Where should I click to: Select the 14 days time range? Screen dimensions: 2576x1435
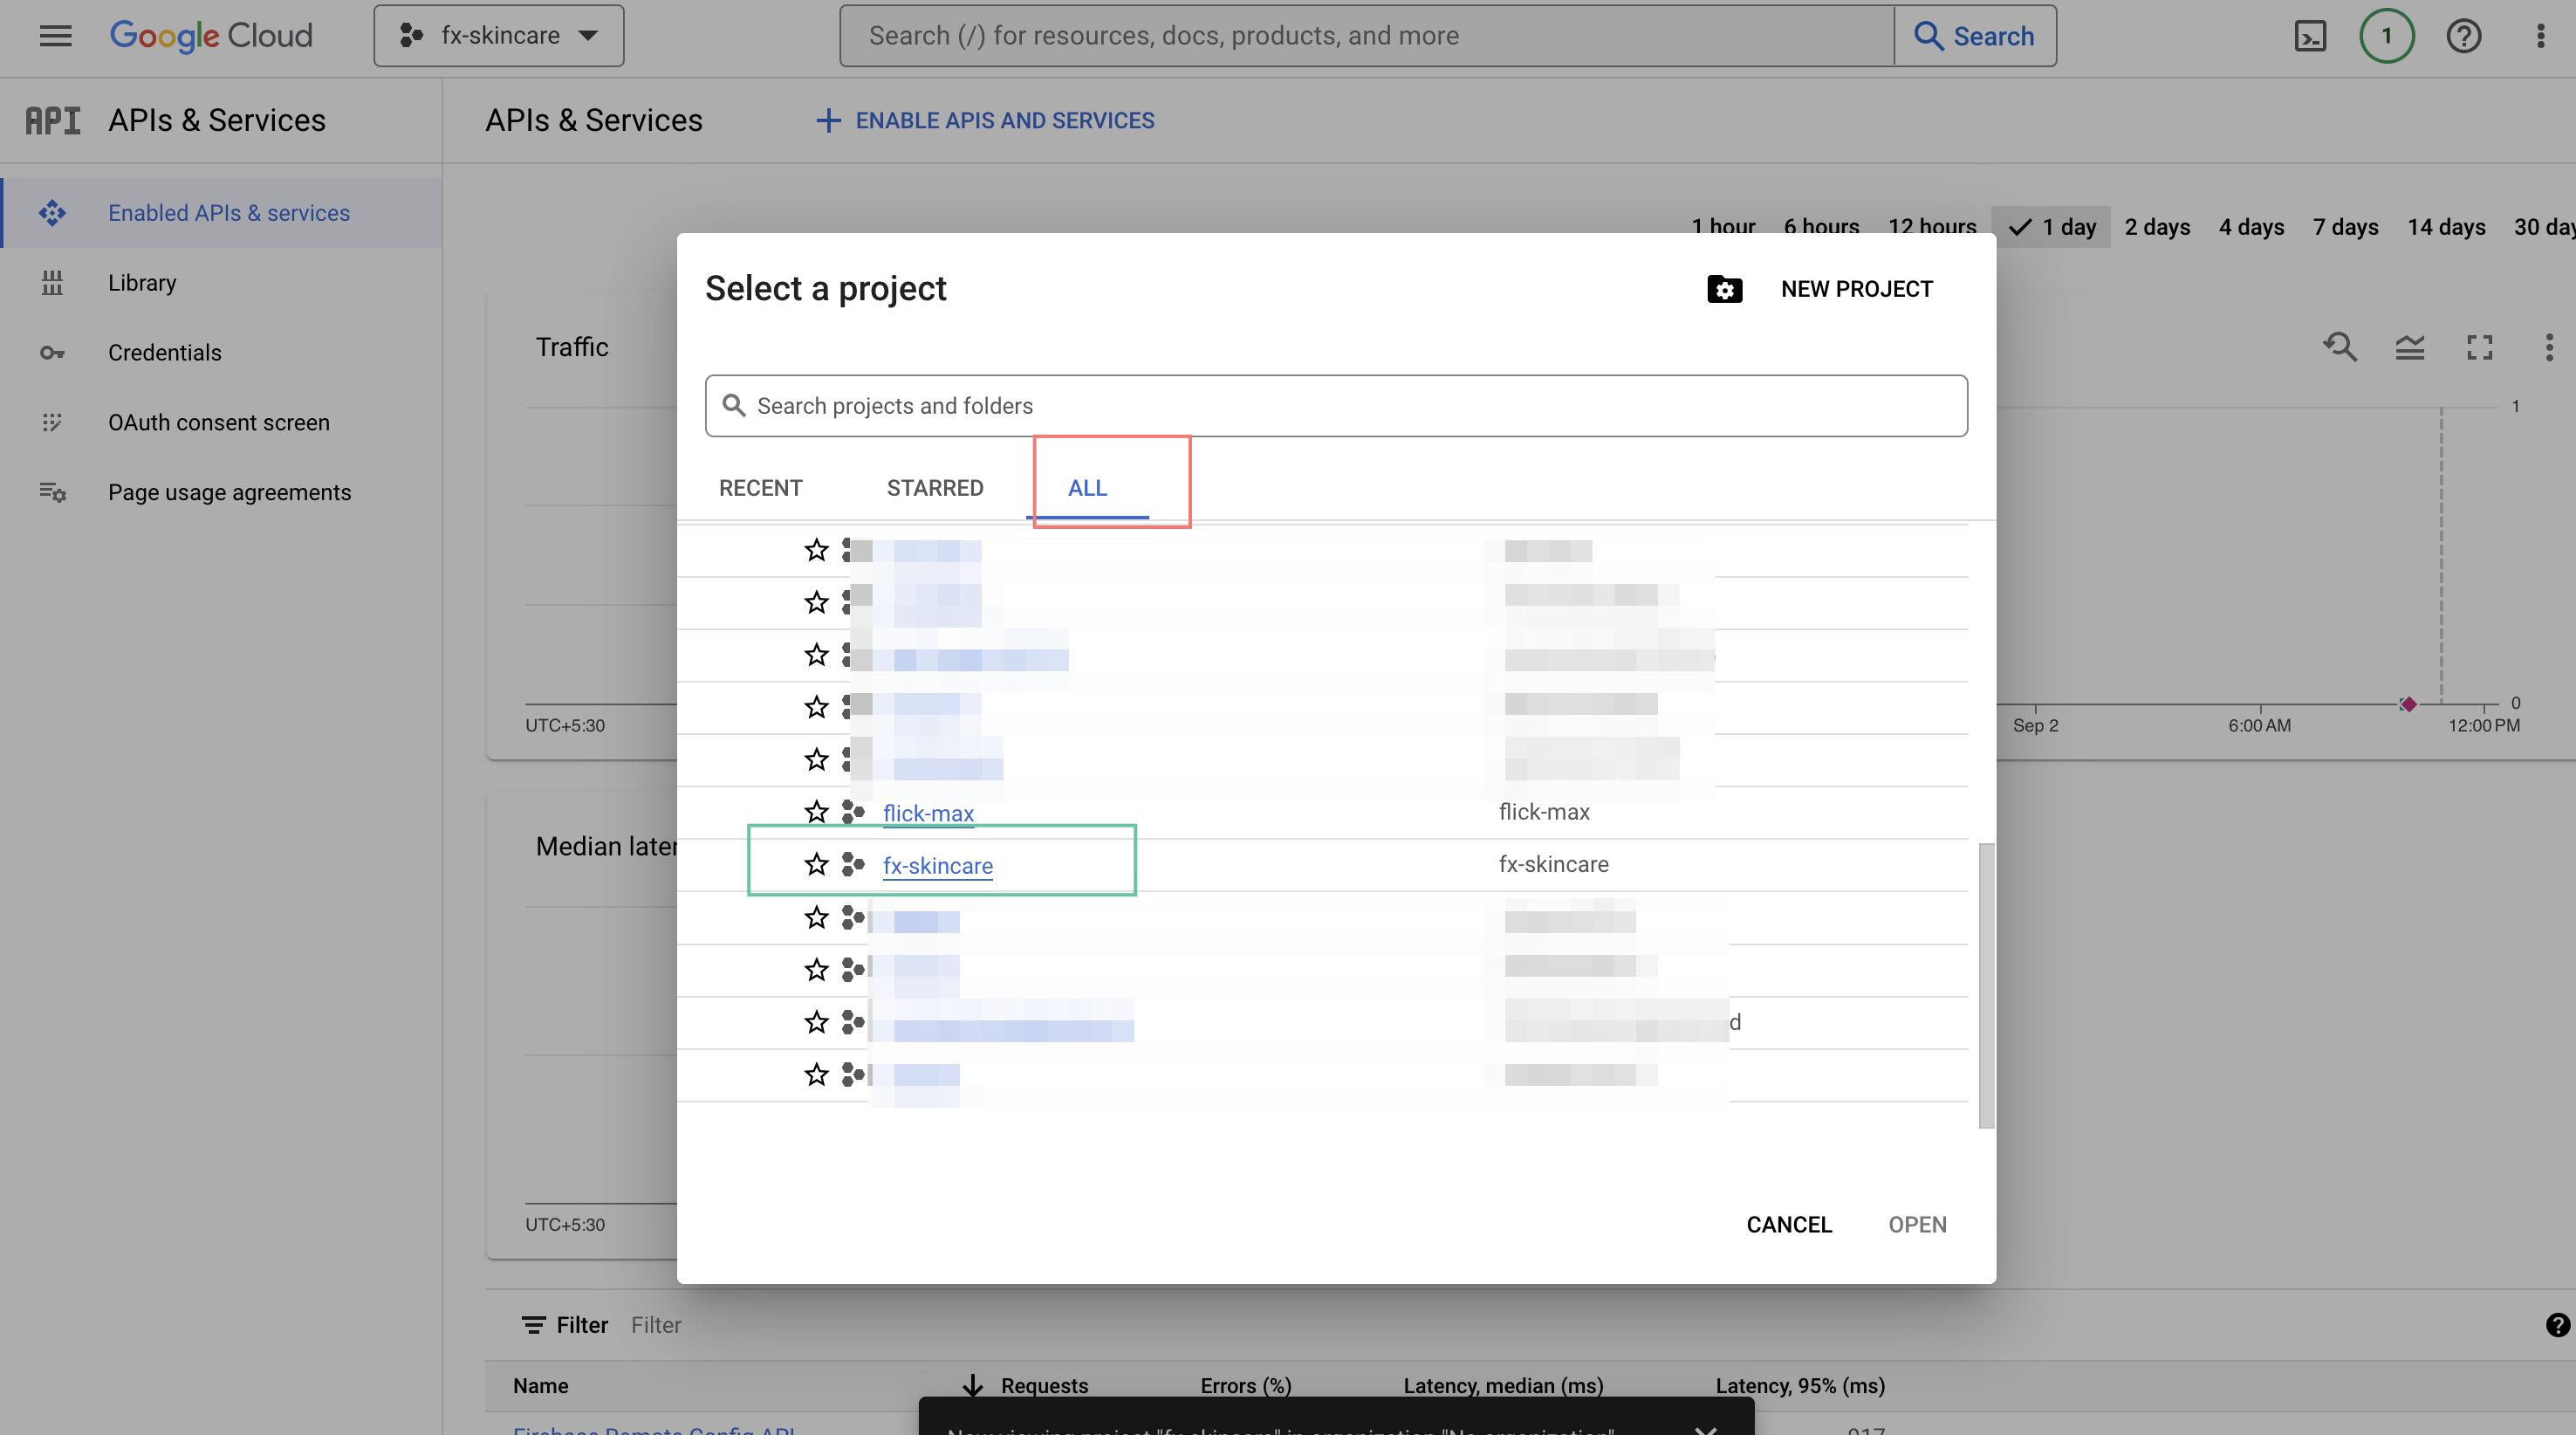(2446, 227)
